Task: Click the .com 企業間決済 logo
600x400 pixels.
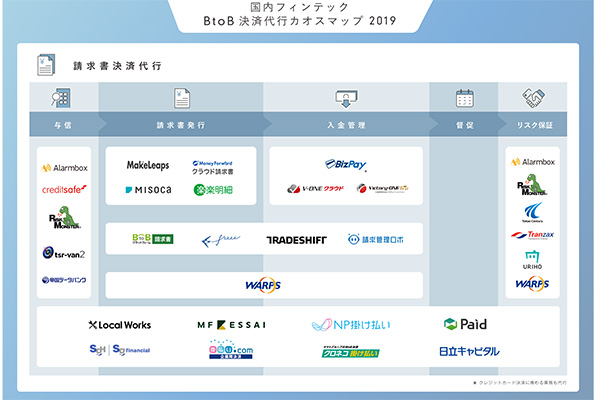Action: (x=231, y=349)
